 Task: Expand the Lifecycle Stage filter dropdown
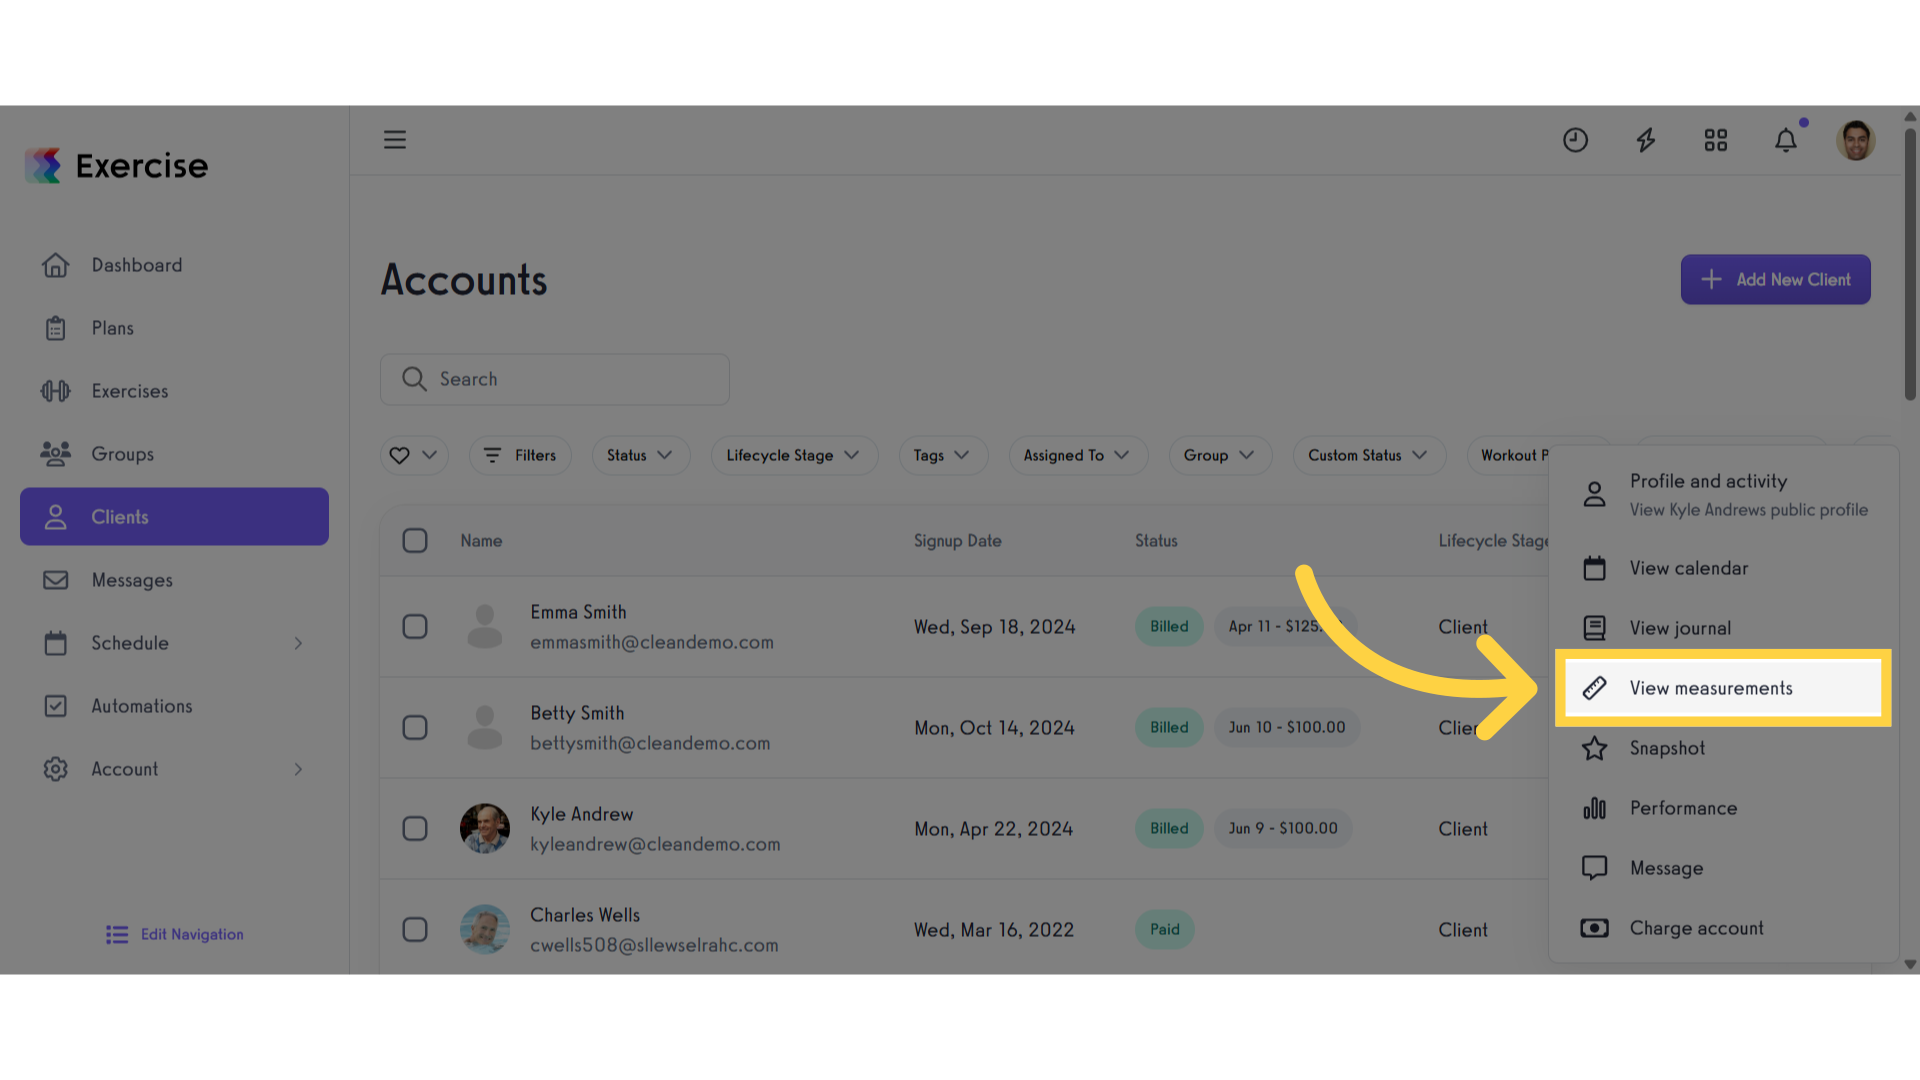point(794,455)
